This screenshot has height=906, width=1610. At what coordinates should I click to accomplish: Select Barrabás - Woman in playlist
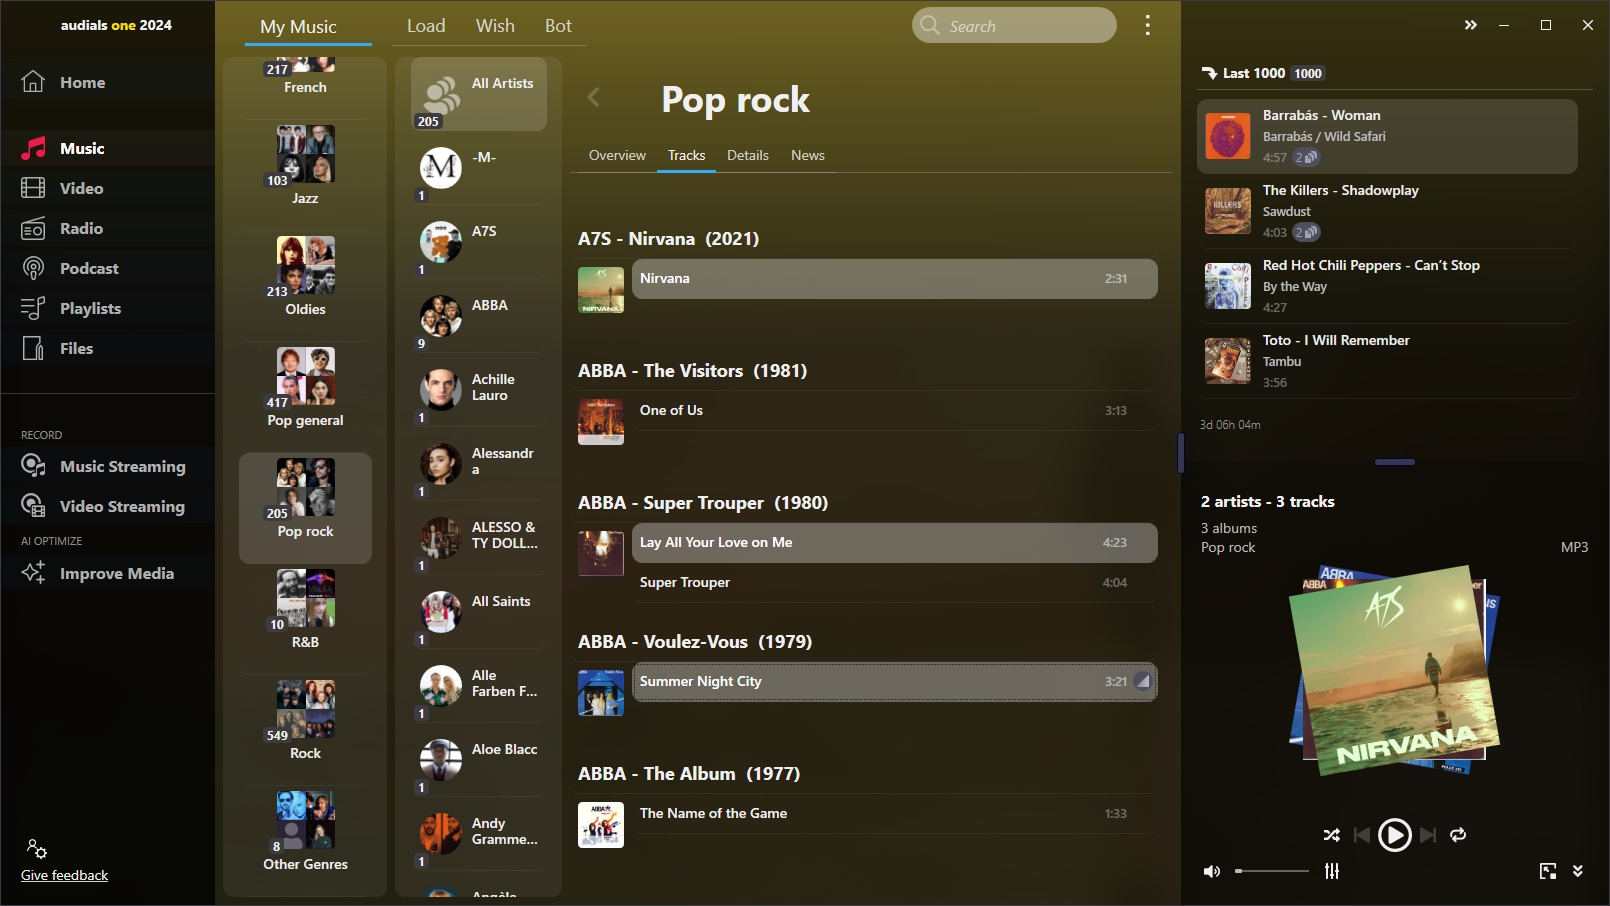coord(1387,136)
